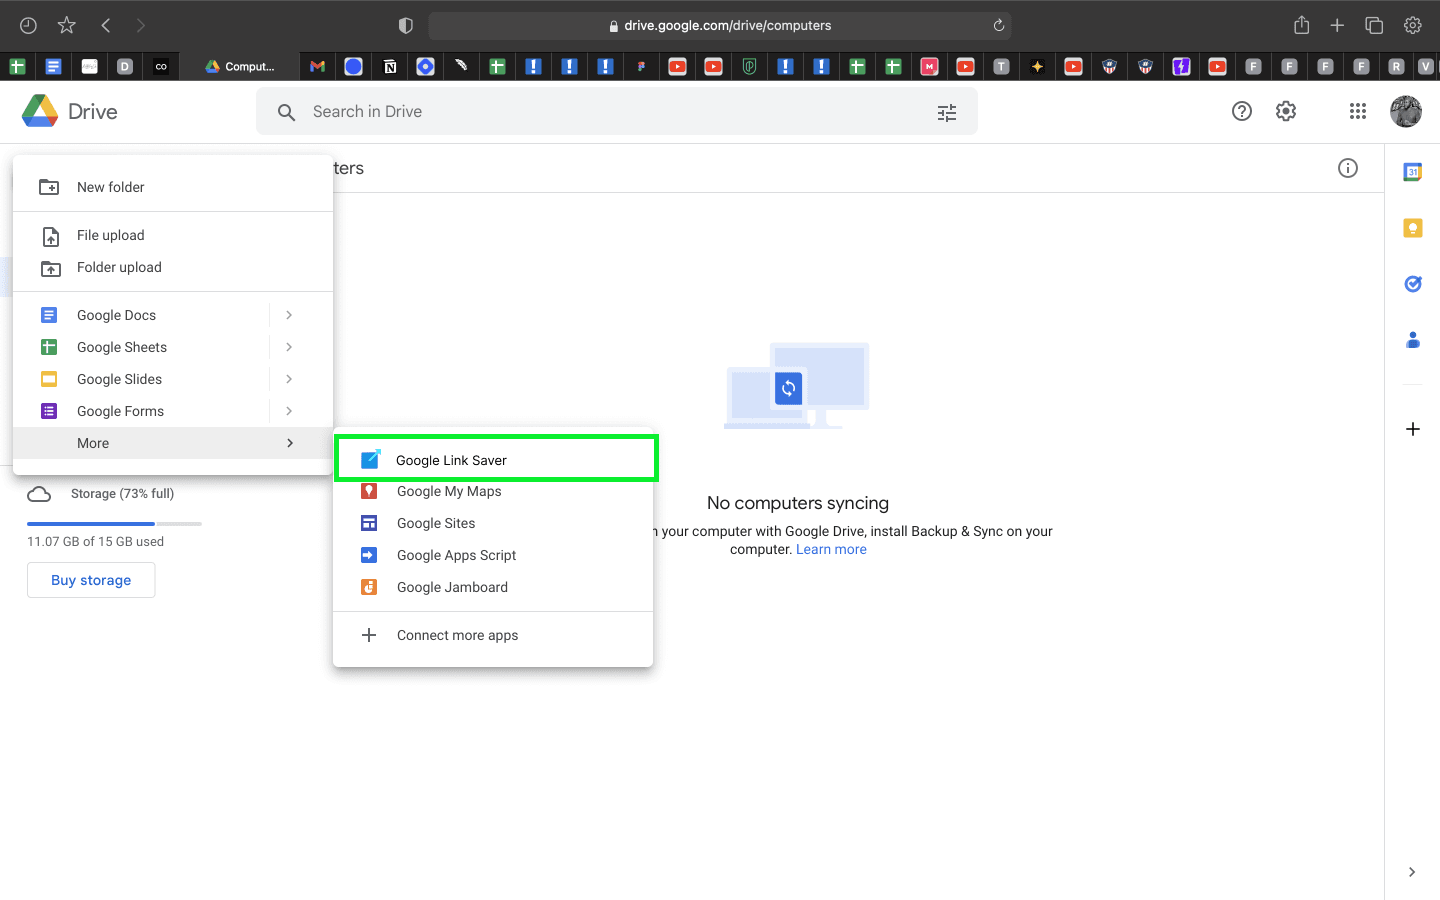
Task: Choose Google Jamboard
Action: point(493,587)
